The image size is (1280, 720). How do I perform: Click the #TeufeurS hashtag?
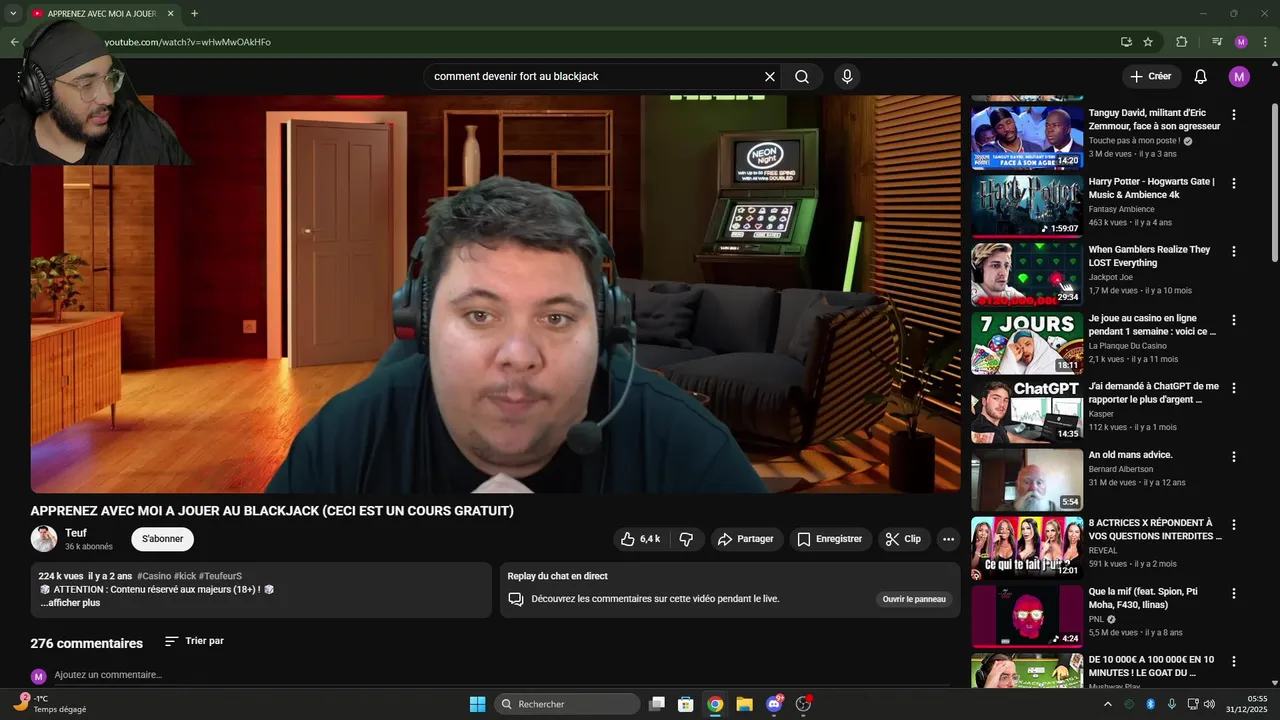pos(220,576)
